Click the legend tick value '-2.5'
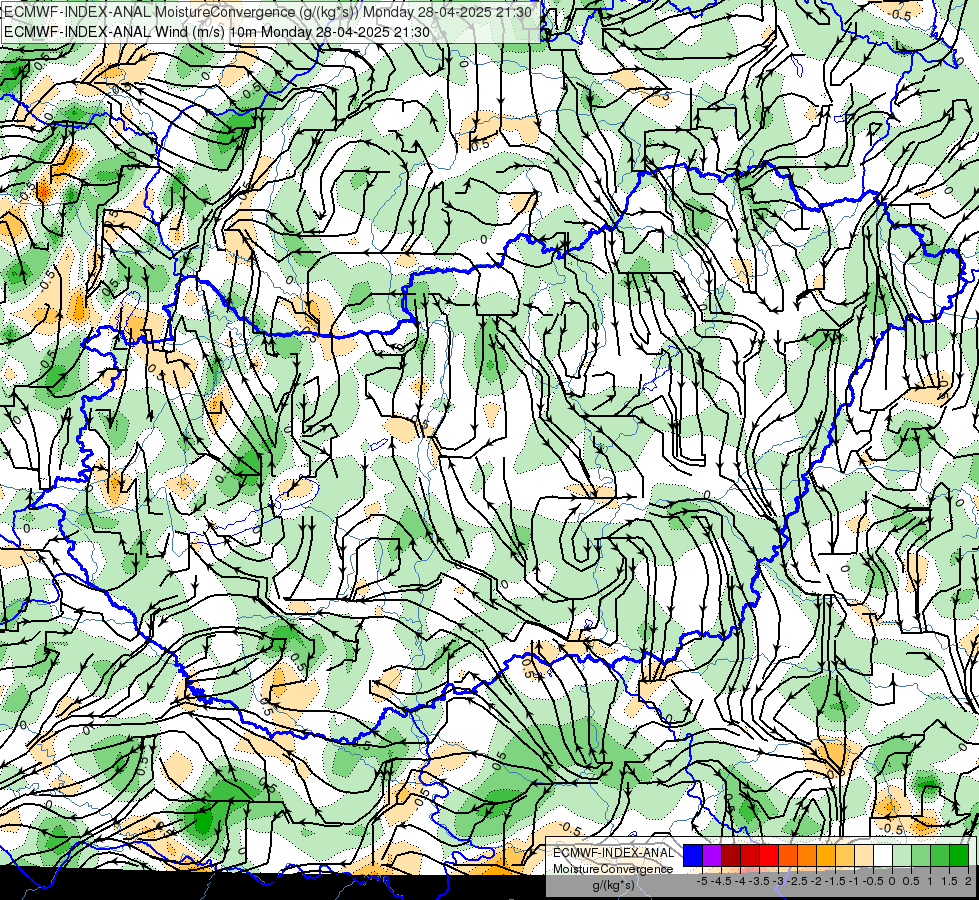 (x=797, y=881)
